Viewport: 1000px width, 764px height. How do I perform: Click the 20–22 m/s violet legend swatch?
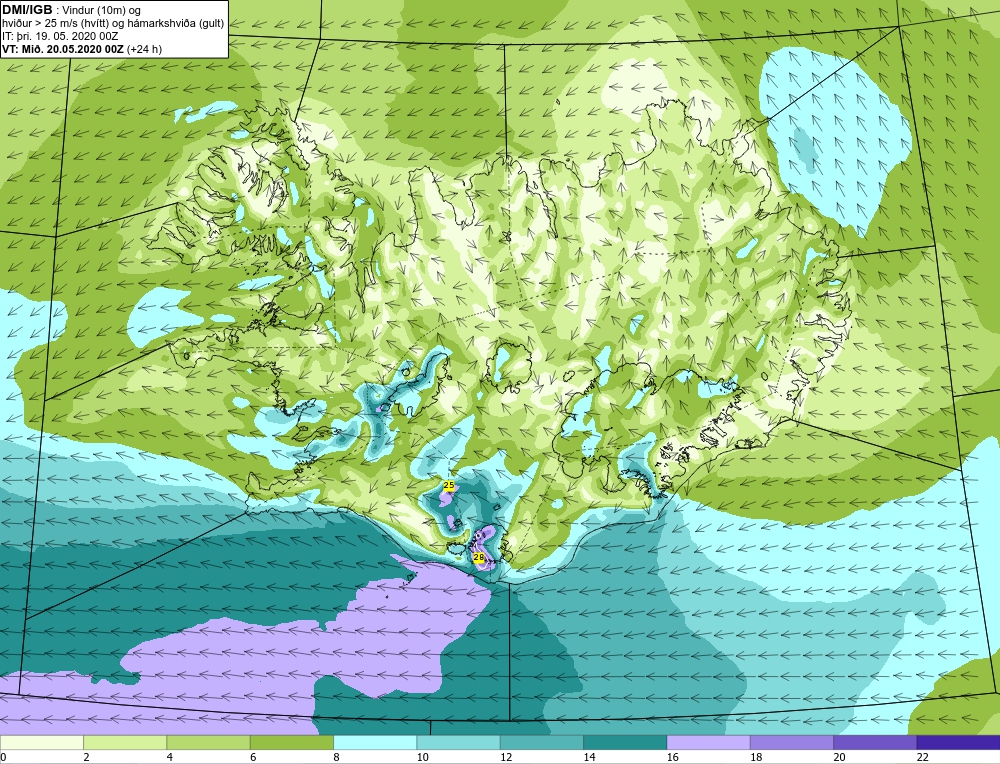tap(875, 742)
